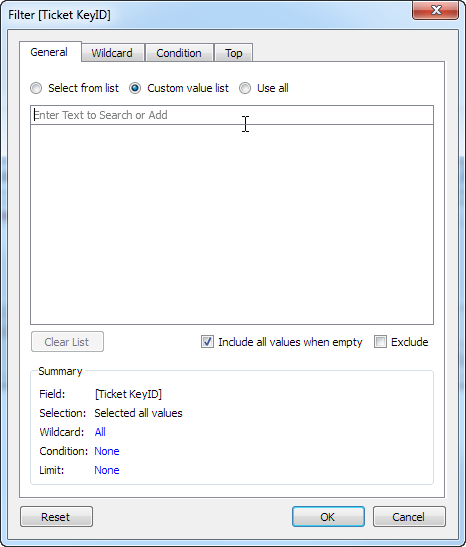The image size is (466, 547).
Task: Open the Wildcard 'All' link in Summary
Action: (x=100, y=432)
